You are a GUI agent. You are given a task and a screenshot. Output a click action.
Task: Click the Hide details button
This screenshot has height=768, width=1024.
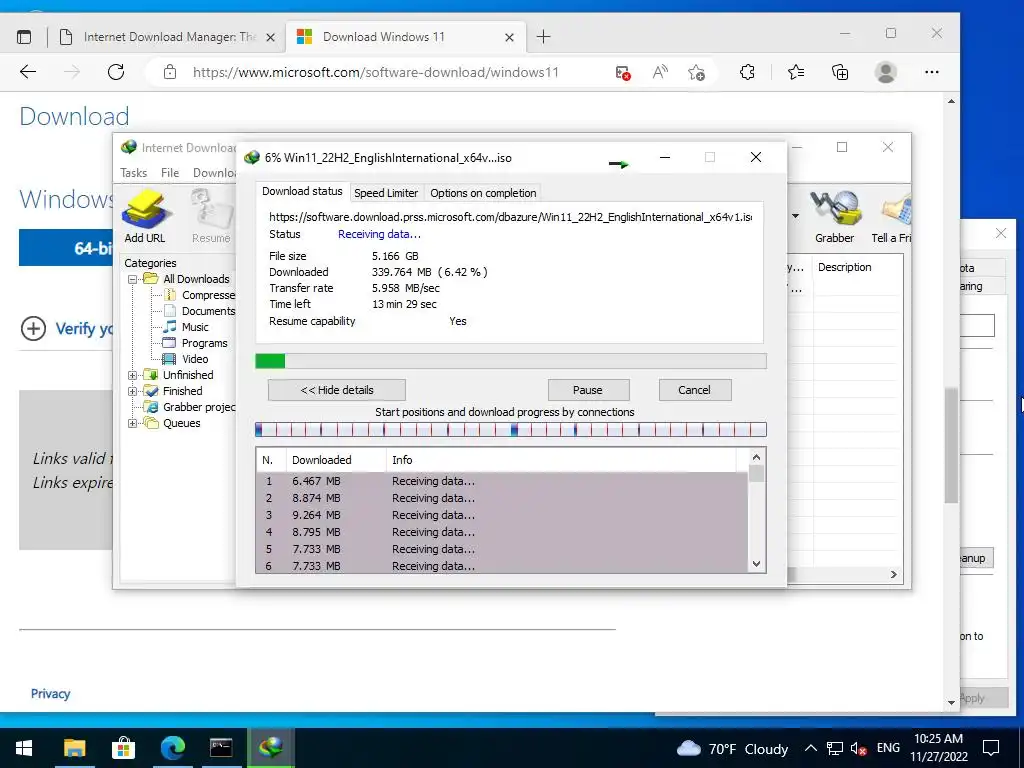[337, 390]
